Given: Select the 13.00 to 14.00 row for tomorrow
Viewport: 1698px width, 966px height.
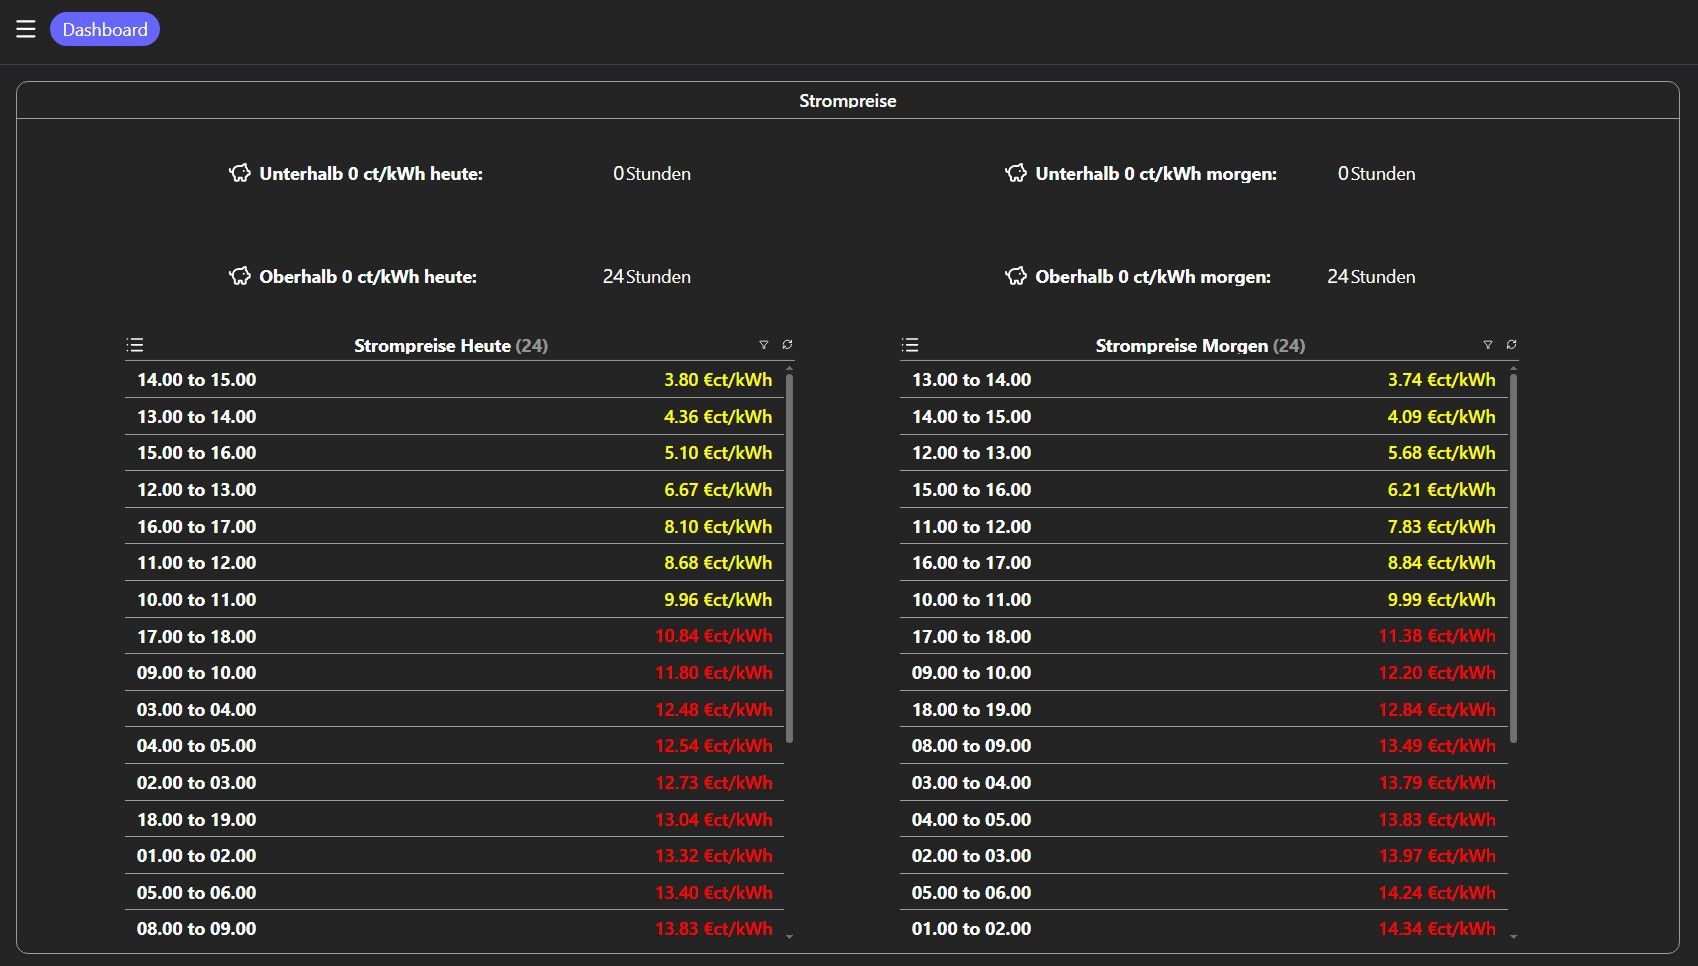Looking at the screenshot, I should [1203, 380].
